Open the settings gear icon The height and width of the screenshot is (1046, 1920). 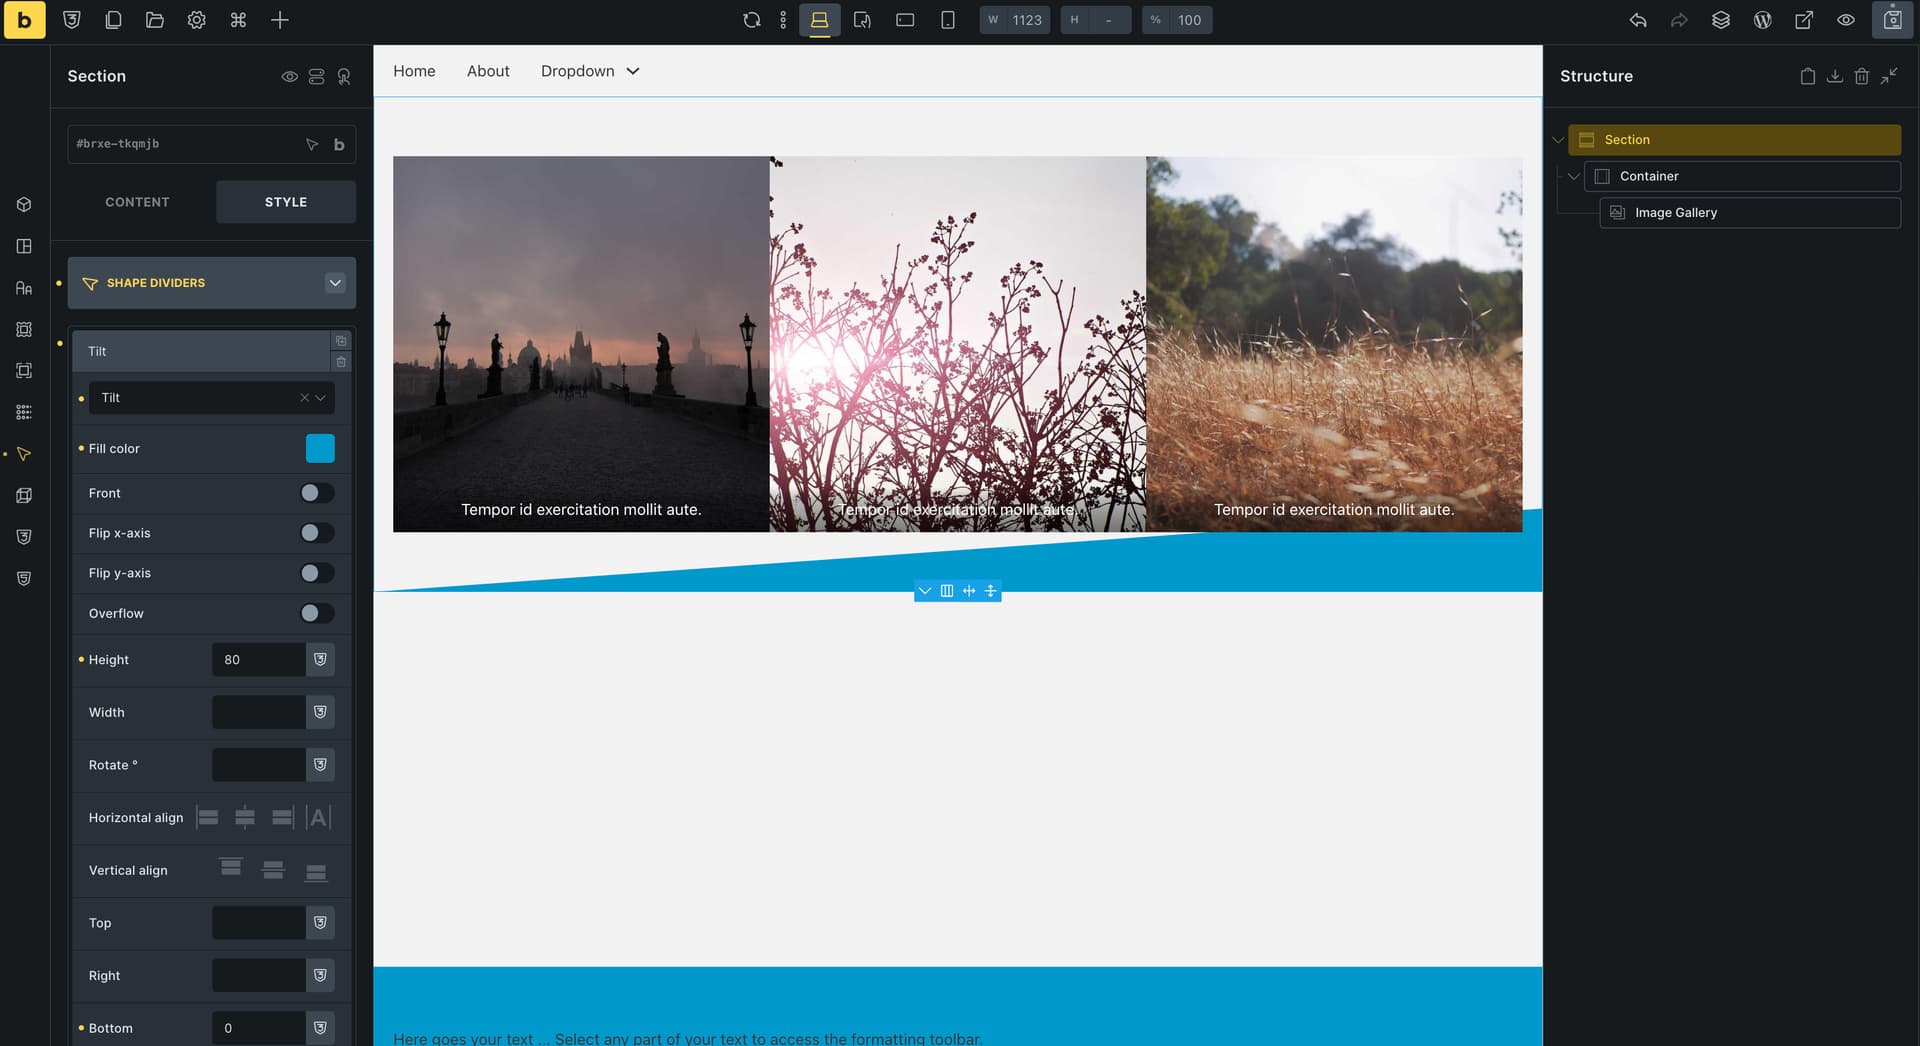pyautogui.click(x=197, y=20)
